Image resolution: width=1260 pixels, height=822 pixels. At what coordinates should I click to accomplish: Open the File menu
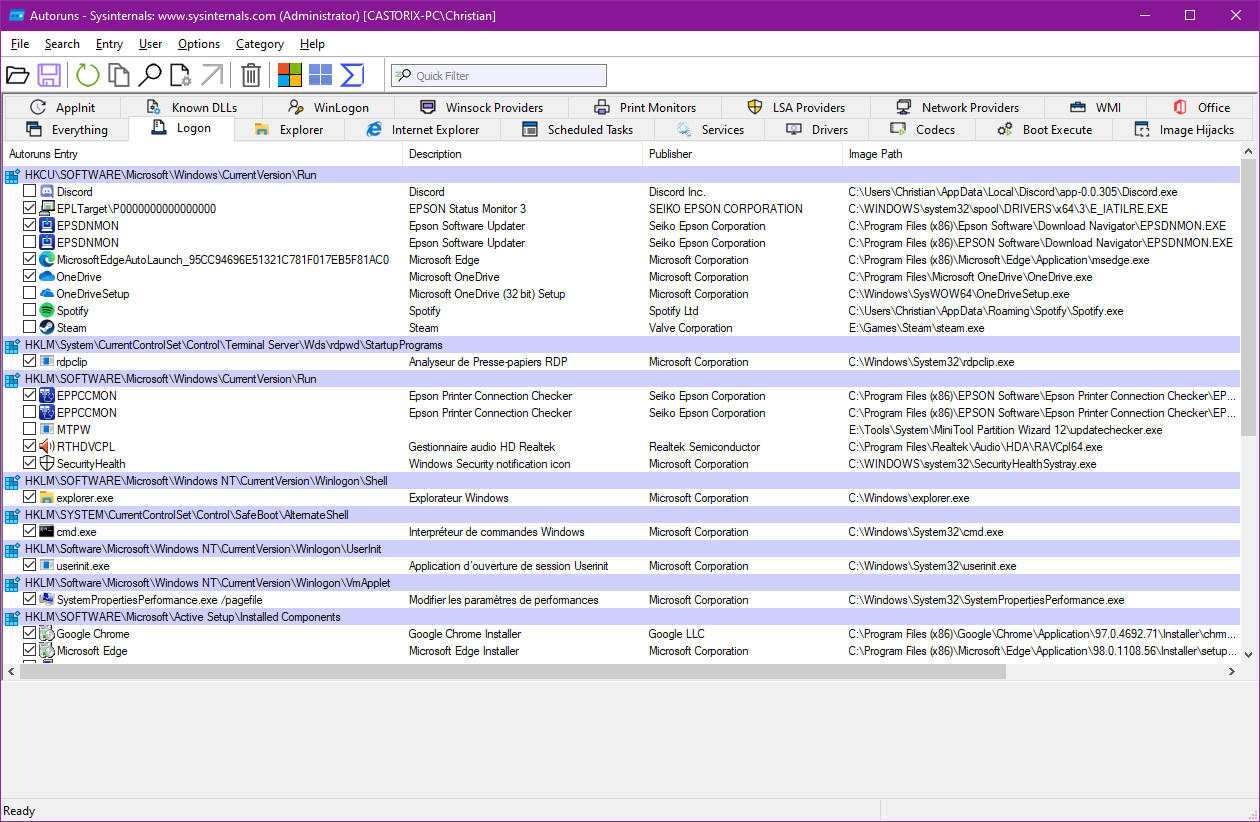coord(20,44)
